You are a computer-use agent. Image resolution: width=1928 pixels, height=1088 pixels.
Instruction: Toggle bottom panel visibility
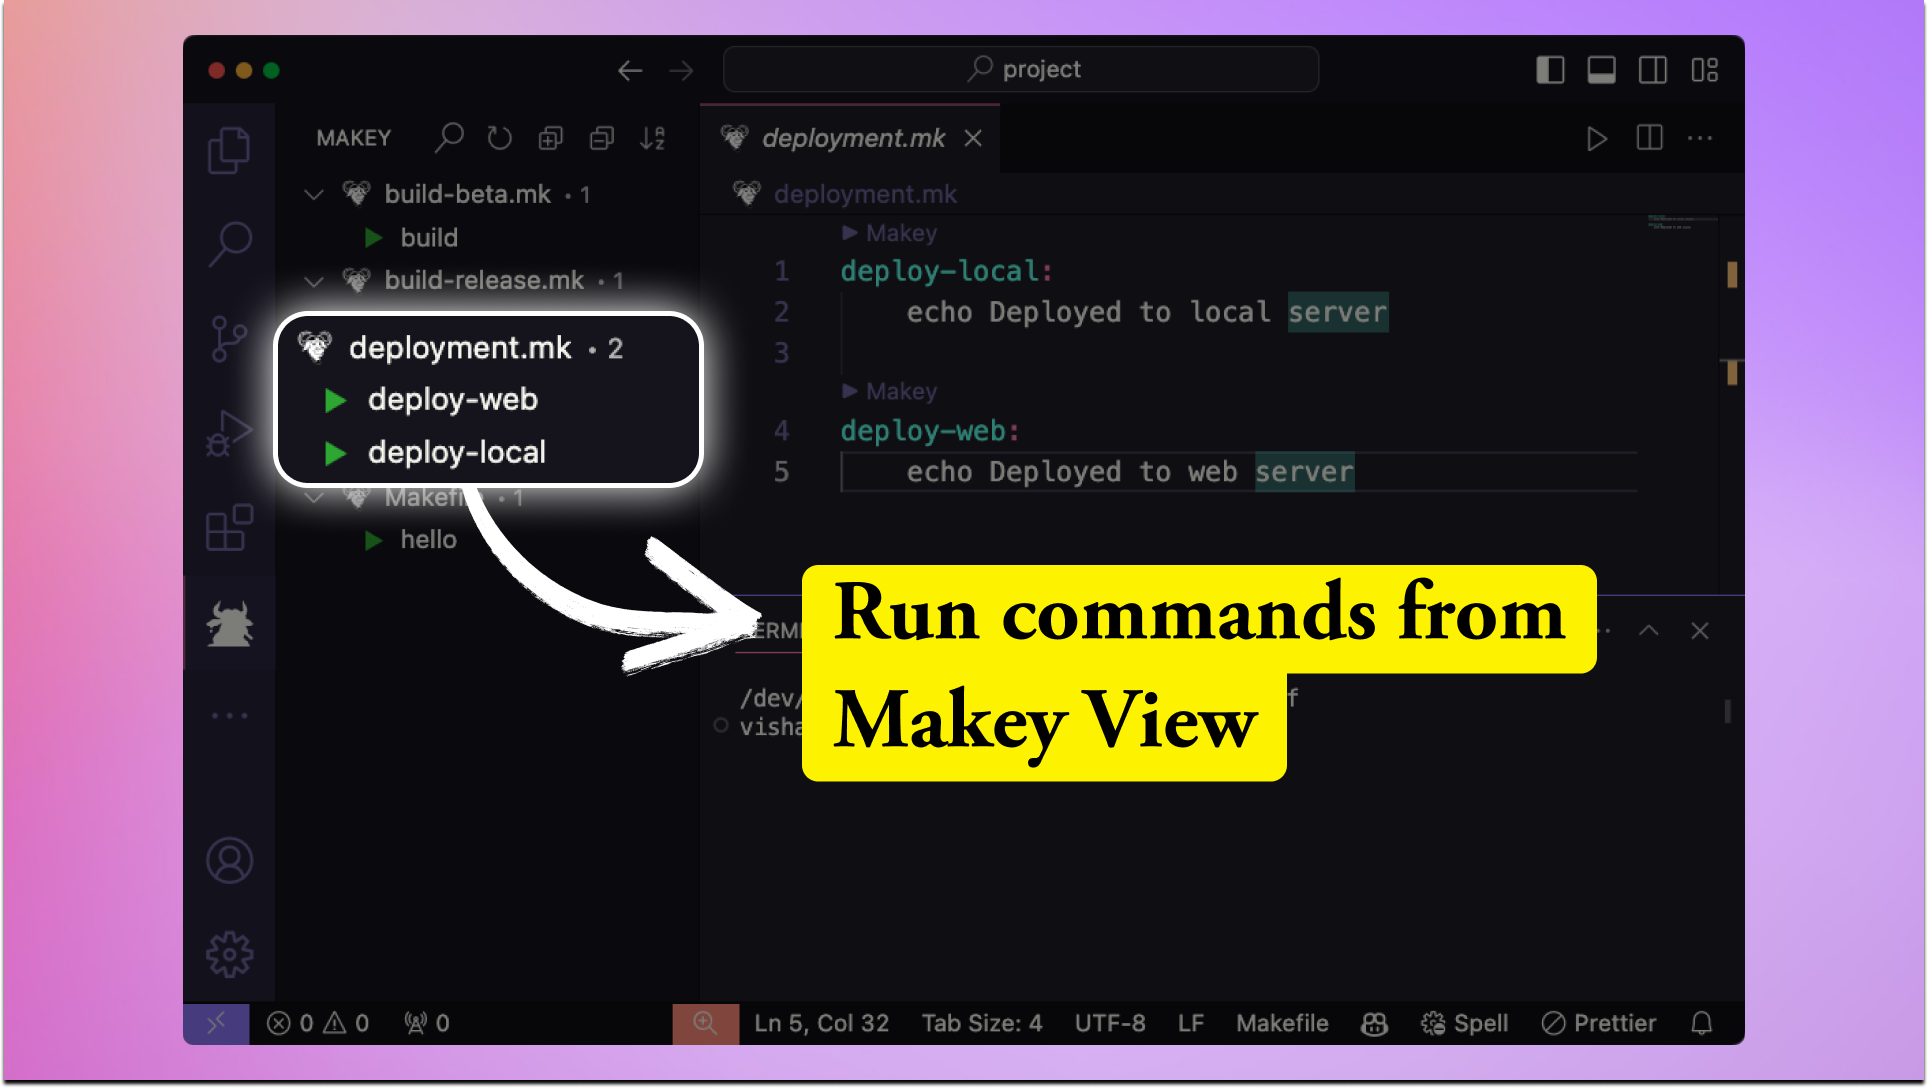1601,70
